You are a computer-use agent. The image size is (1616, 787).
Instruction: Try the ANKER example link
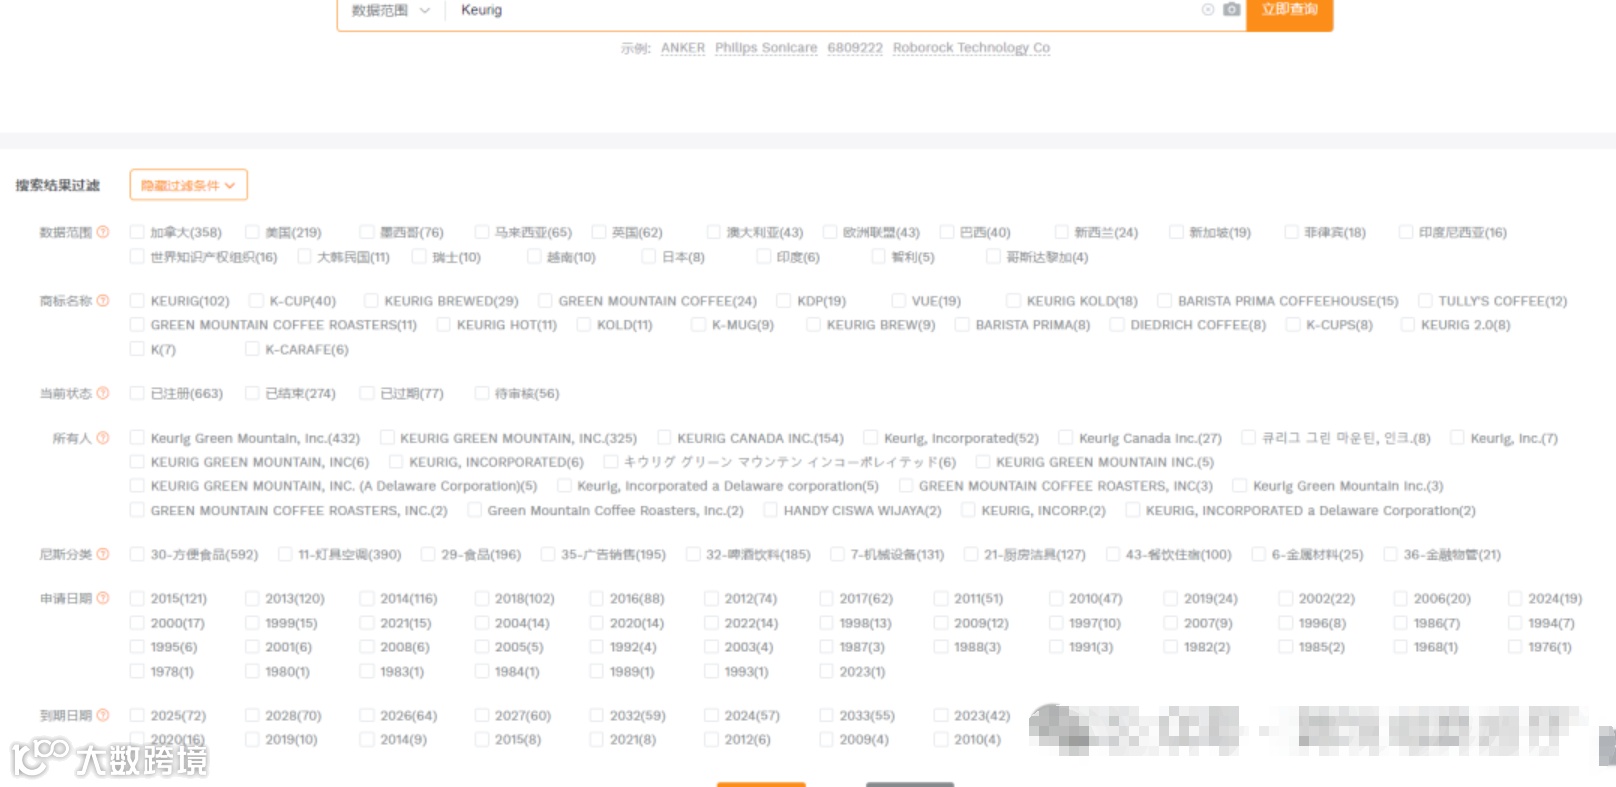tap(683, 48)
